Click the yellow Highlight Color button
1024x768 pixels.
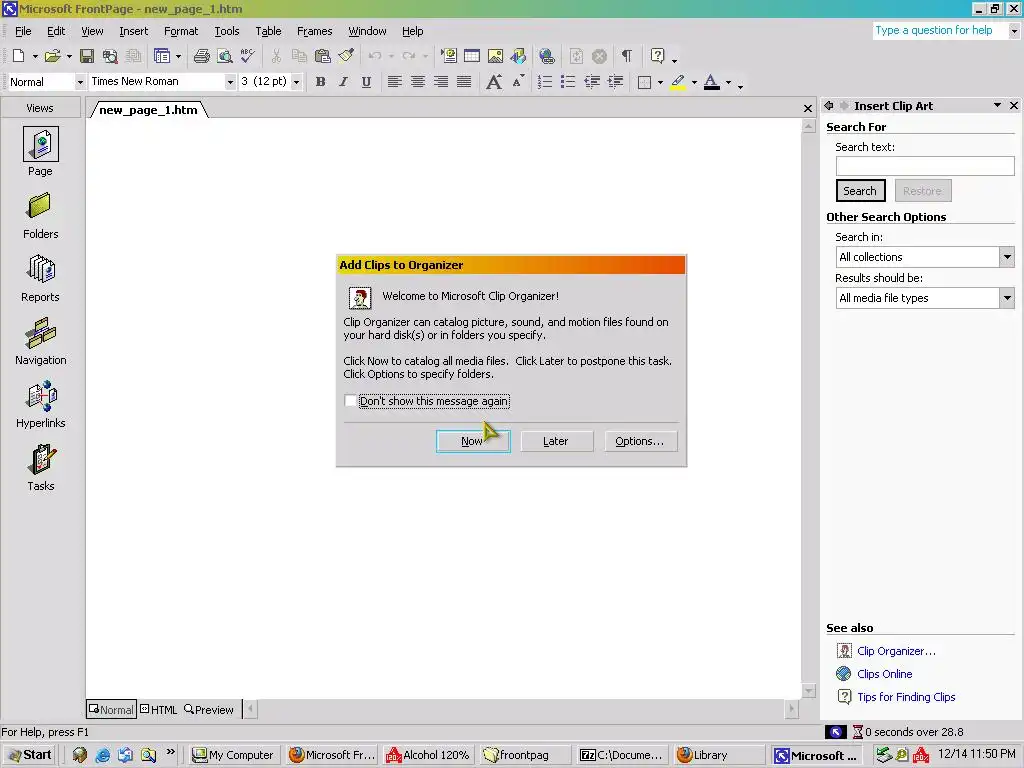click(x=678, y=82)
